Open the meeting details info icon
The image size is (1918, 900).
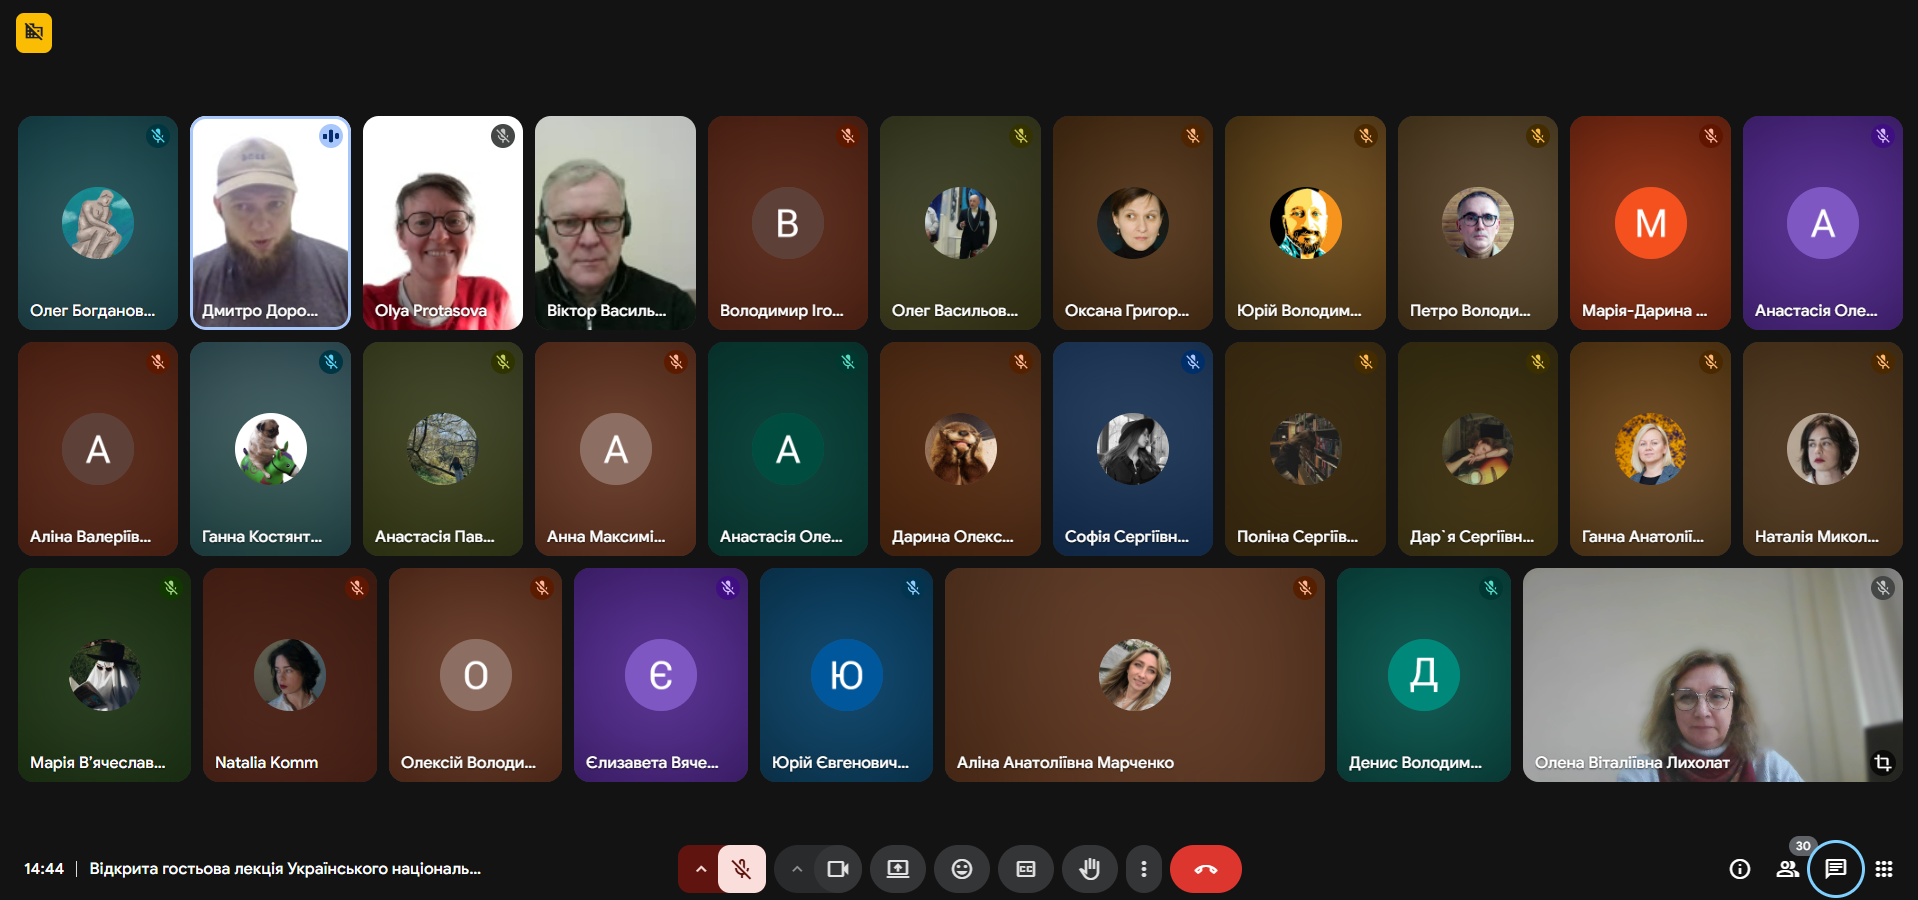1740,869
